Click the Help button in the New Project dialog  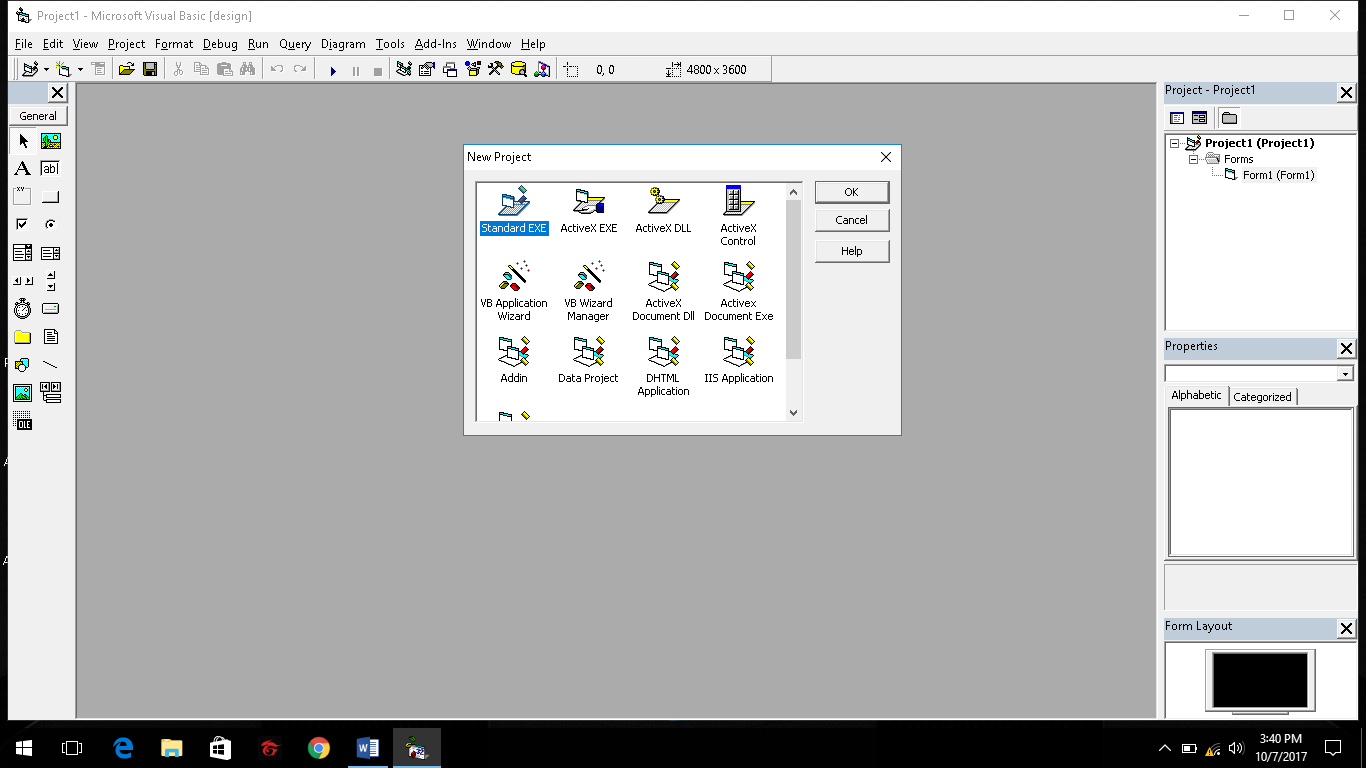(851, 251)
